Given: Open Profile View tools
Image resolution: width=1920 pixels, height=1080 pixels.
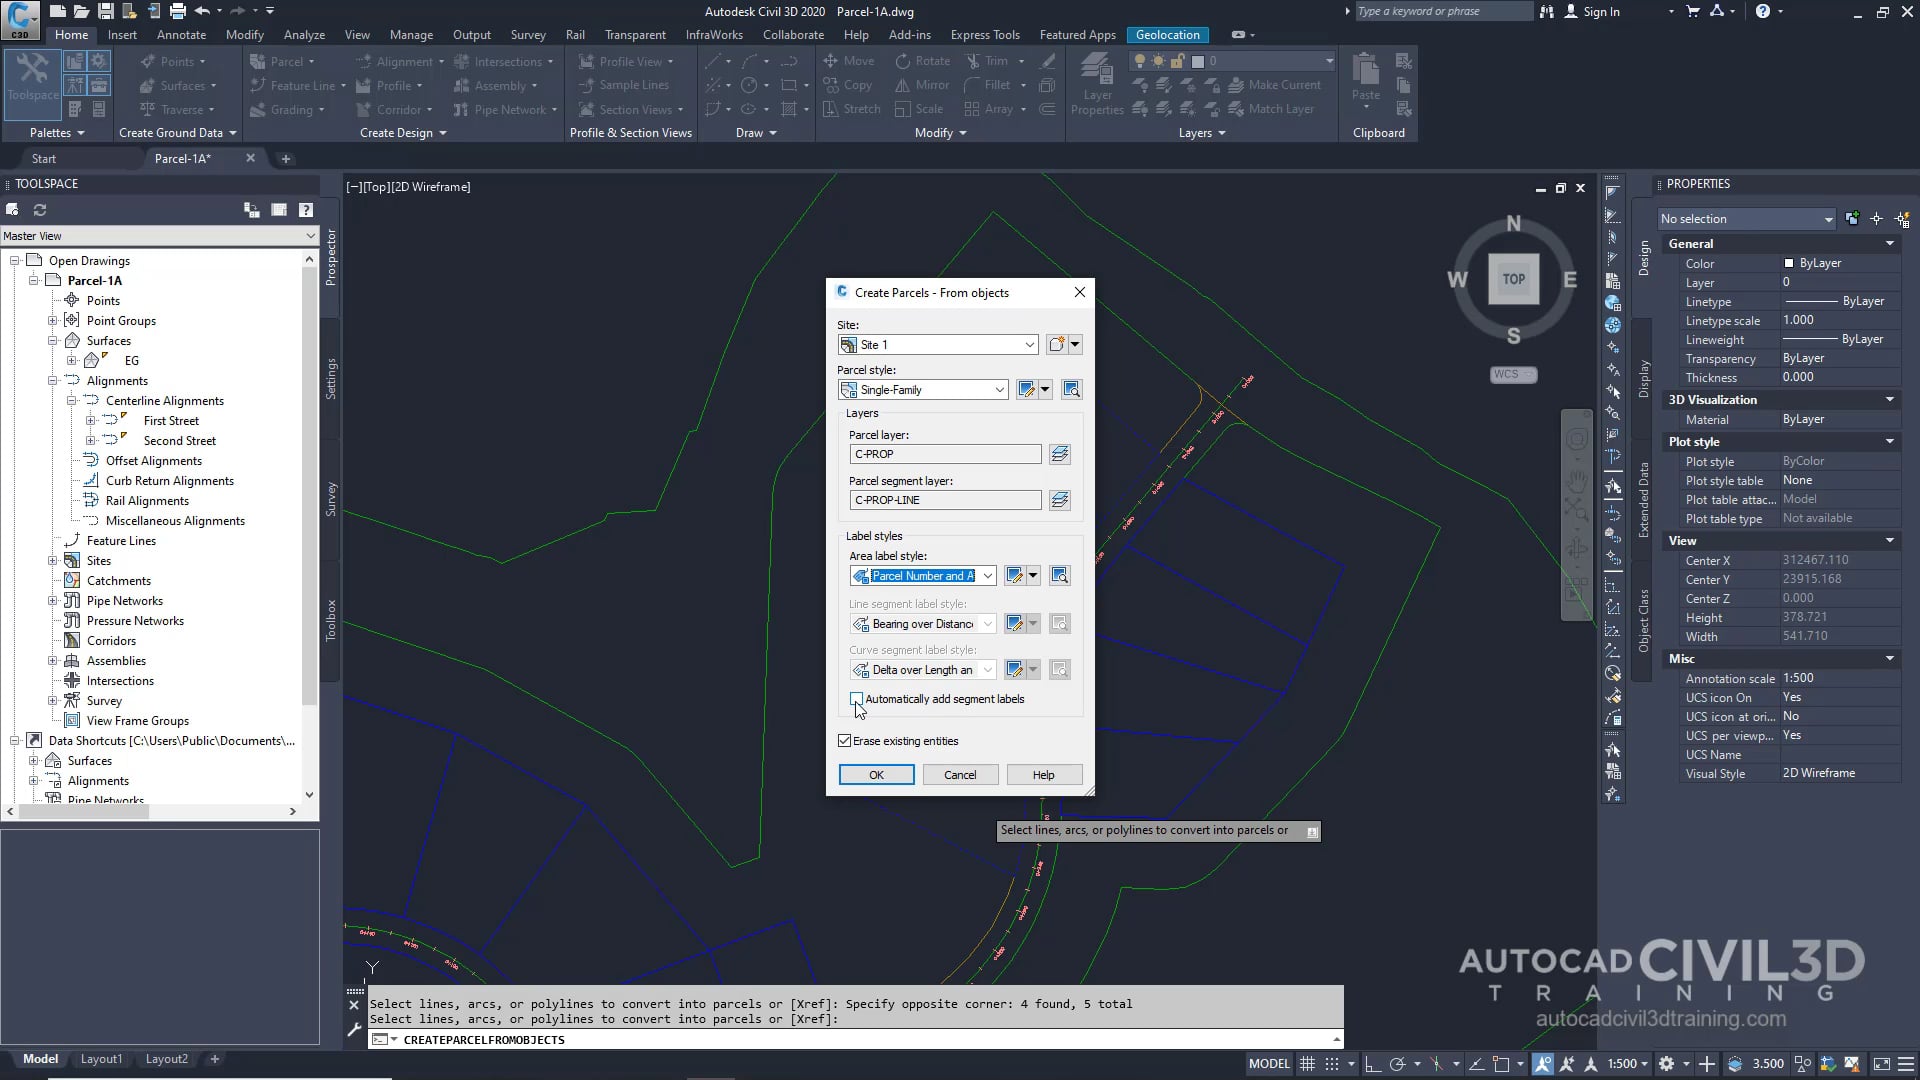Looking at the screenshot, I should [627, 60].
